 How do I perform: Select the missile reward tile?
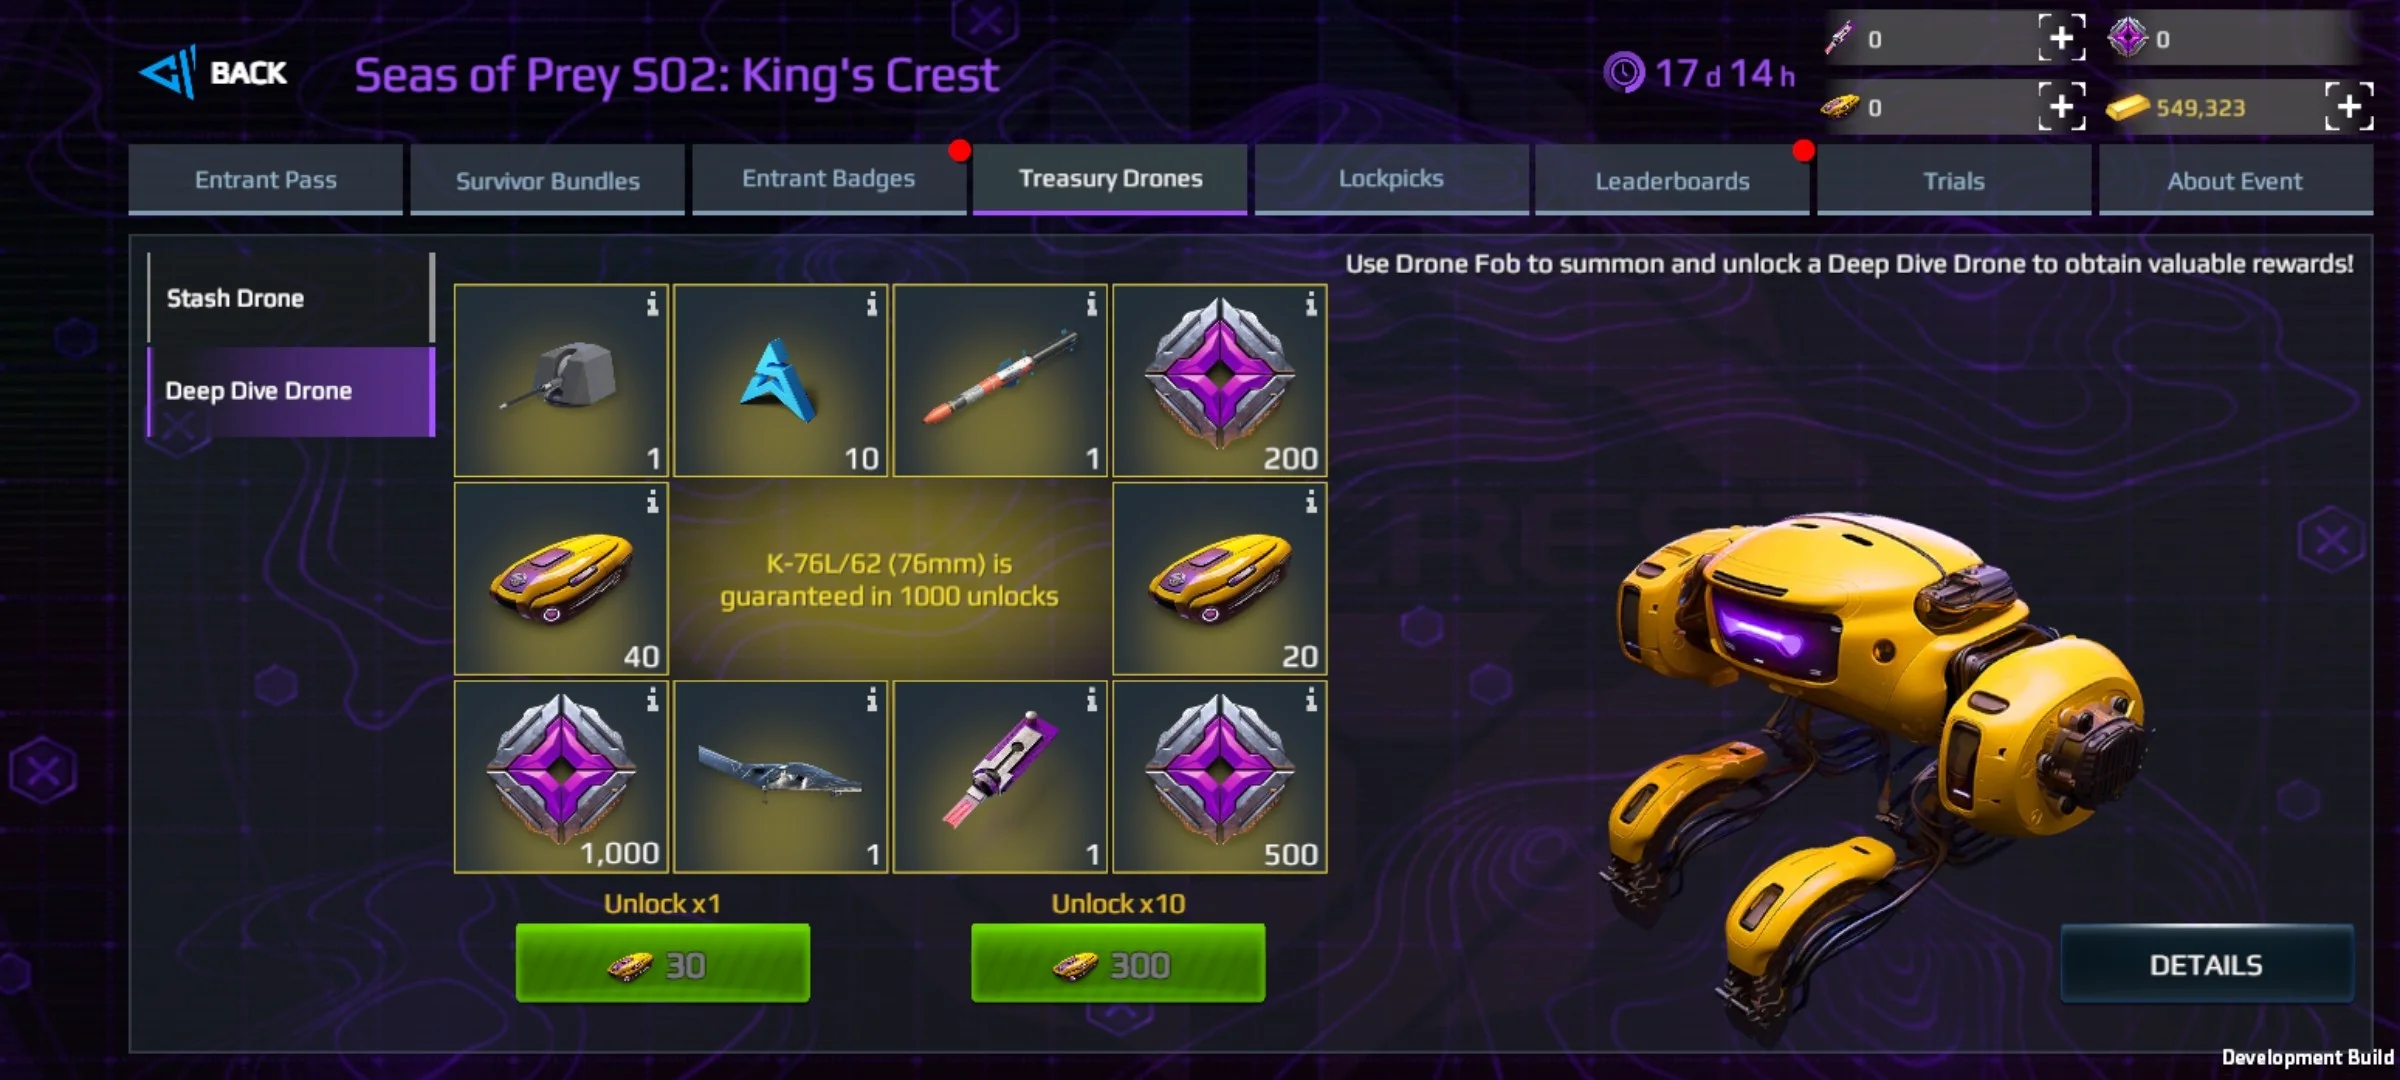1000,380
